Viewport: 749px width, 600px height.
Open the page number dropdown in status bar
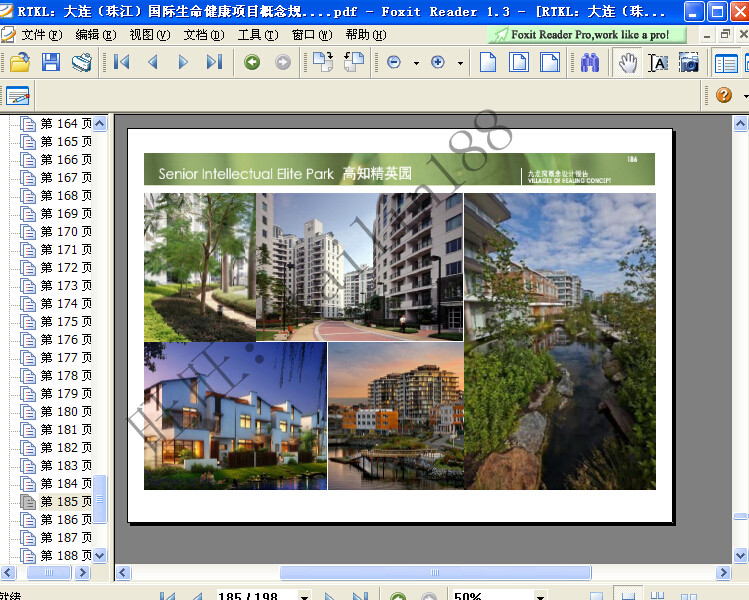point(304,596)
